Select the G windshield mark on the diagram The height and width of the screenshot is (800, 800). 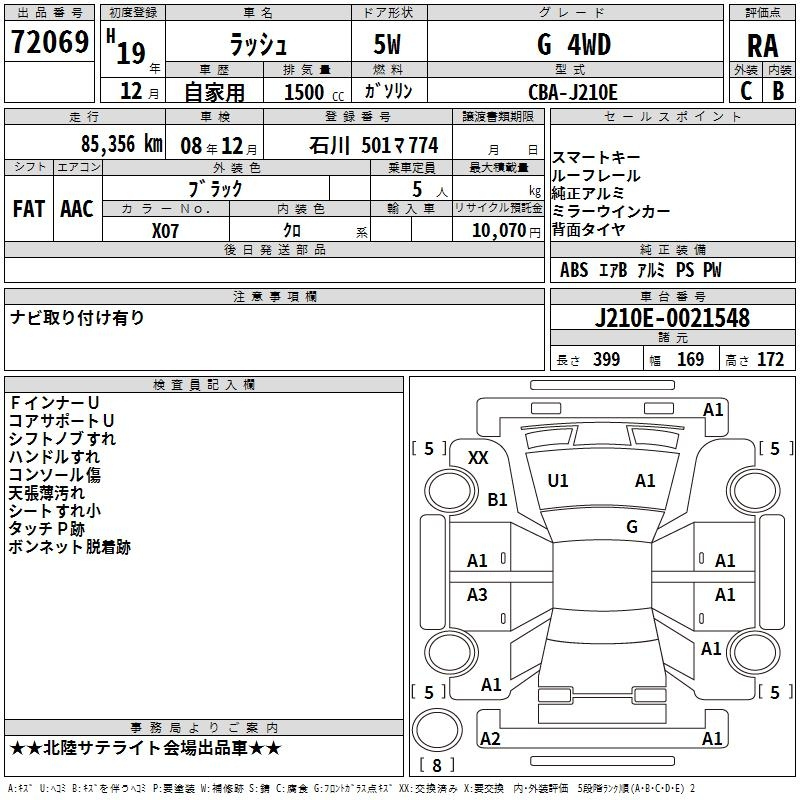click(x=632, y=526)
